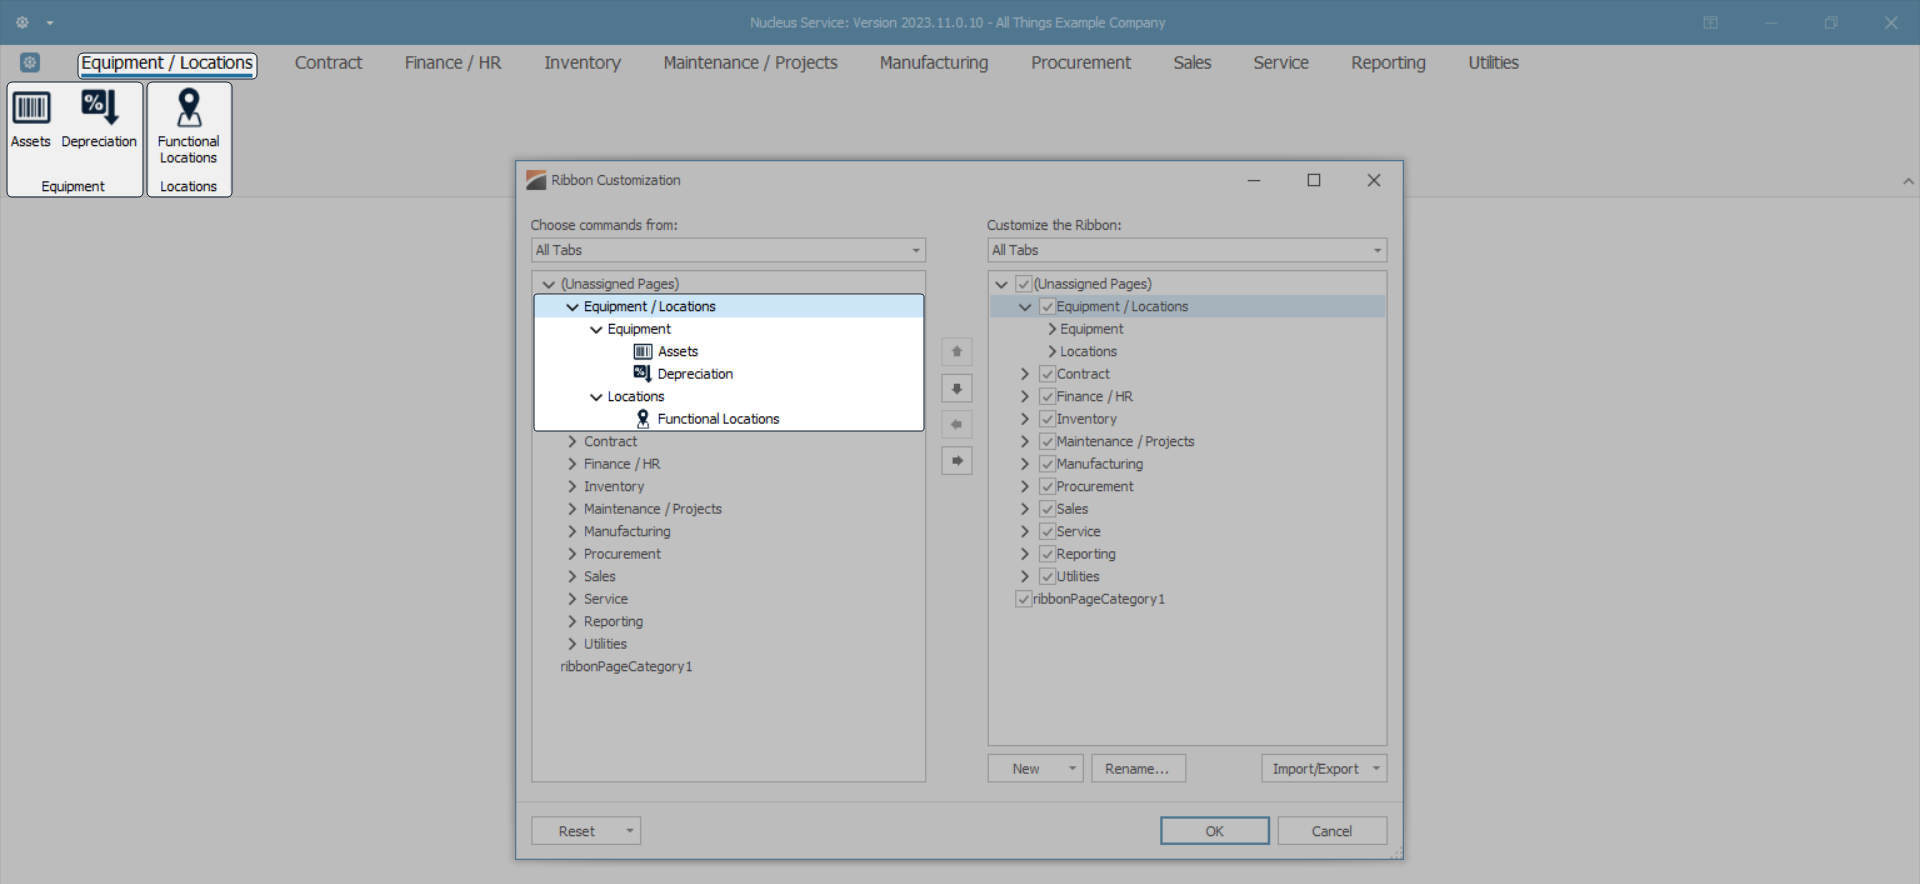Uncheck the Procurement checkbox
Image resolution: width=1920 pixels, height=884 pixels.
(1047, 487)
